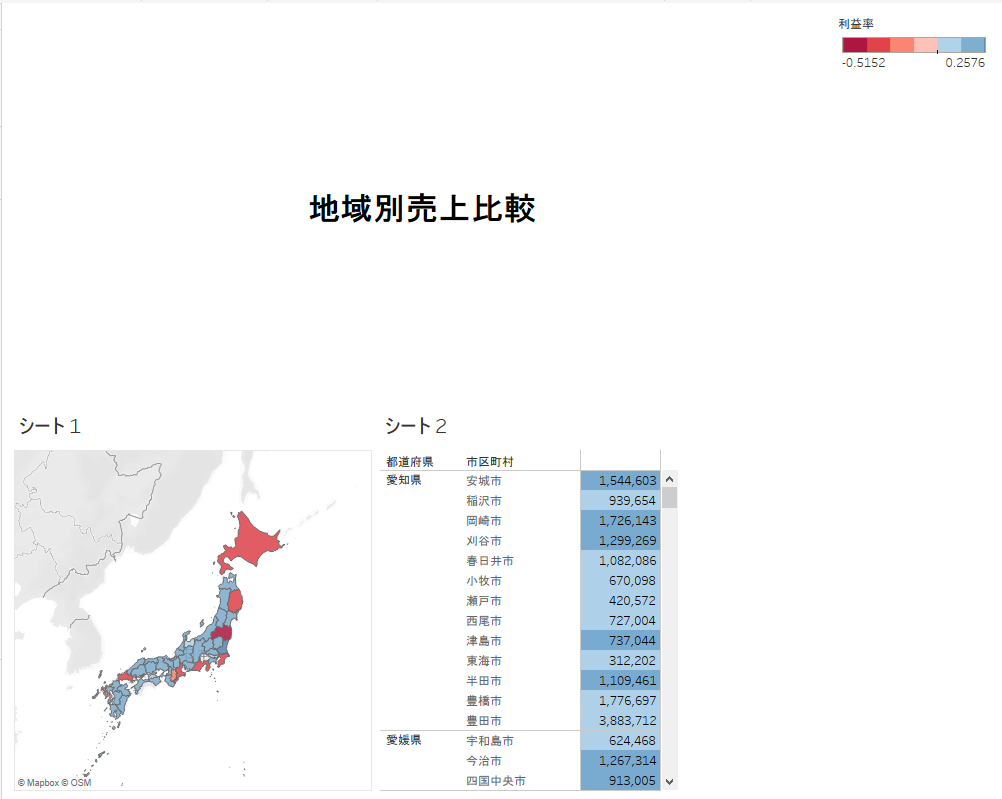Viewport: 1002px width, 799px height.
Task: Click the dashboard title 地域別売上比較
Action: tap(422, 209)
